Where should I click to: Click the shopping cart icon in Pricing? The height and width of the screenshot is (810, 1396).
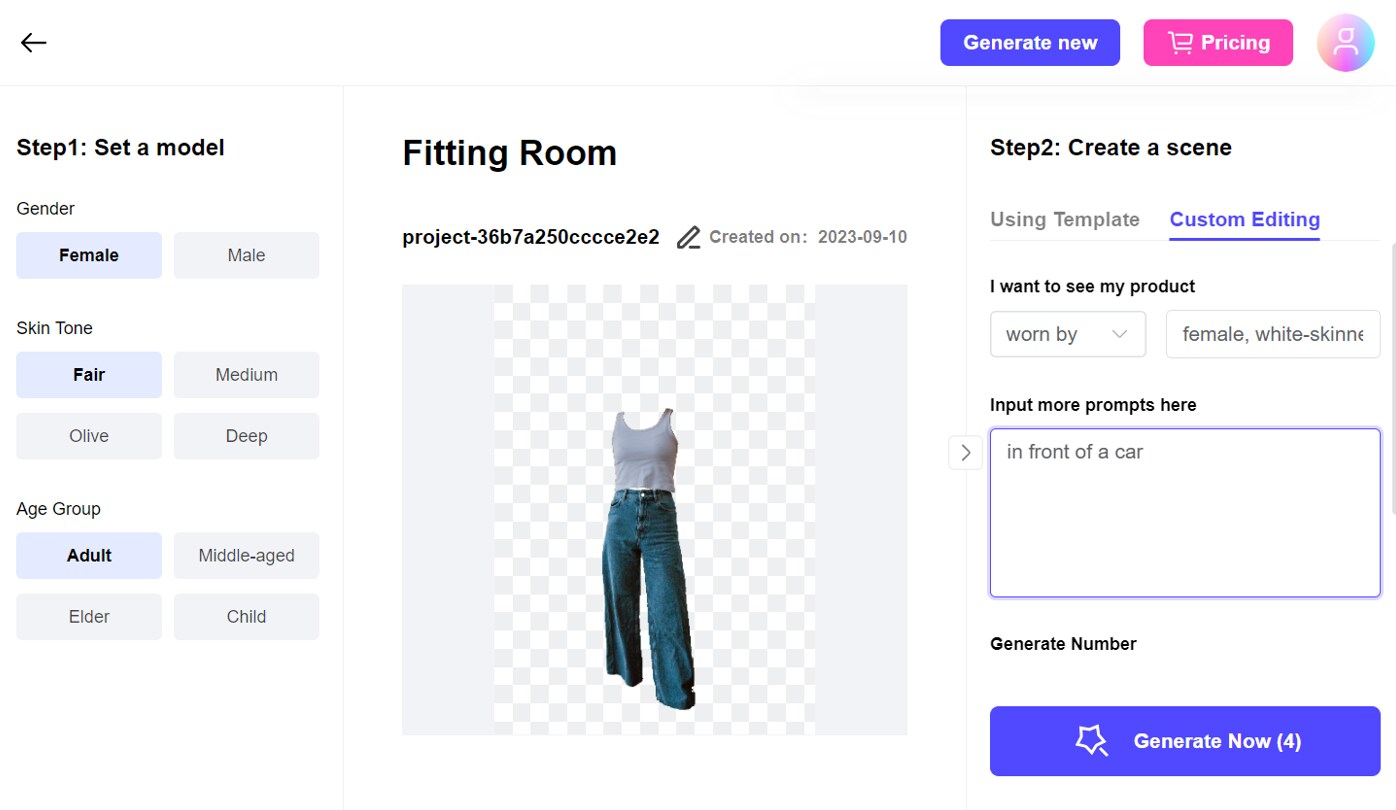[1180, 43]
